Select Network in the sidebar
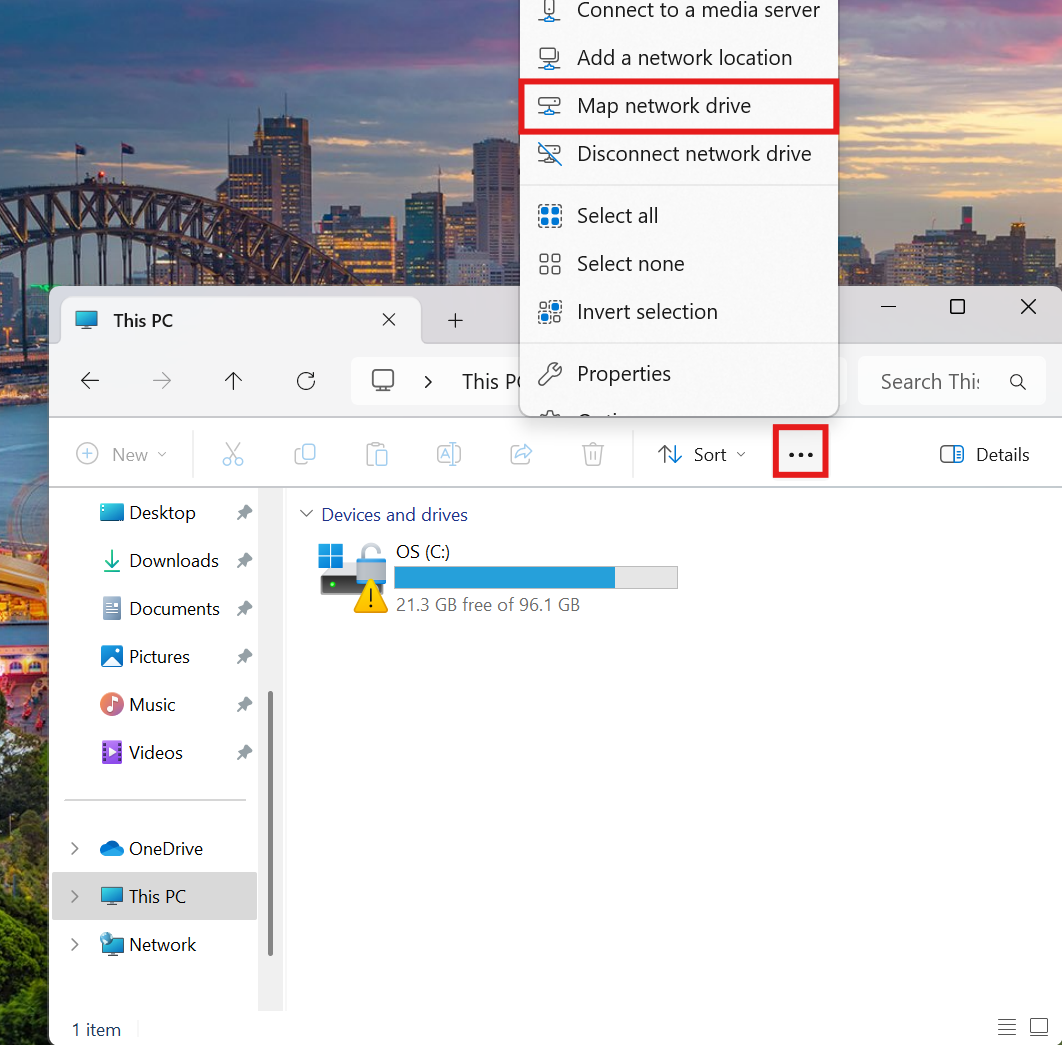Viewport: 1062px width, 1045px height. [154, 945]
